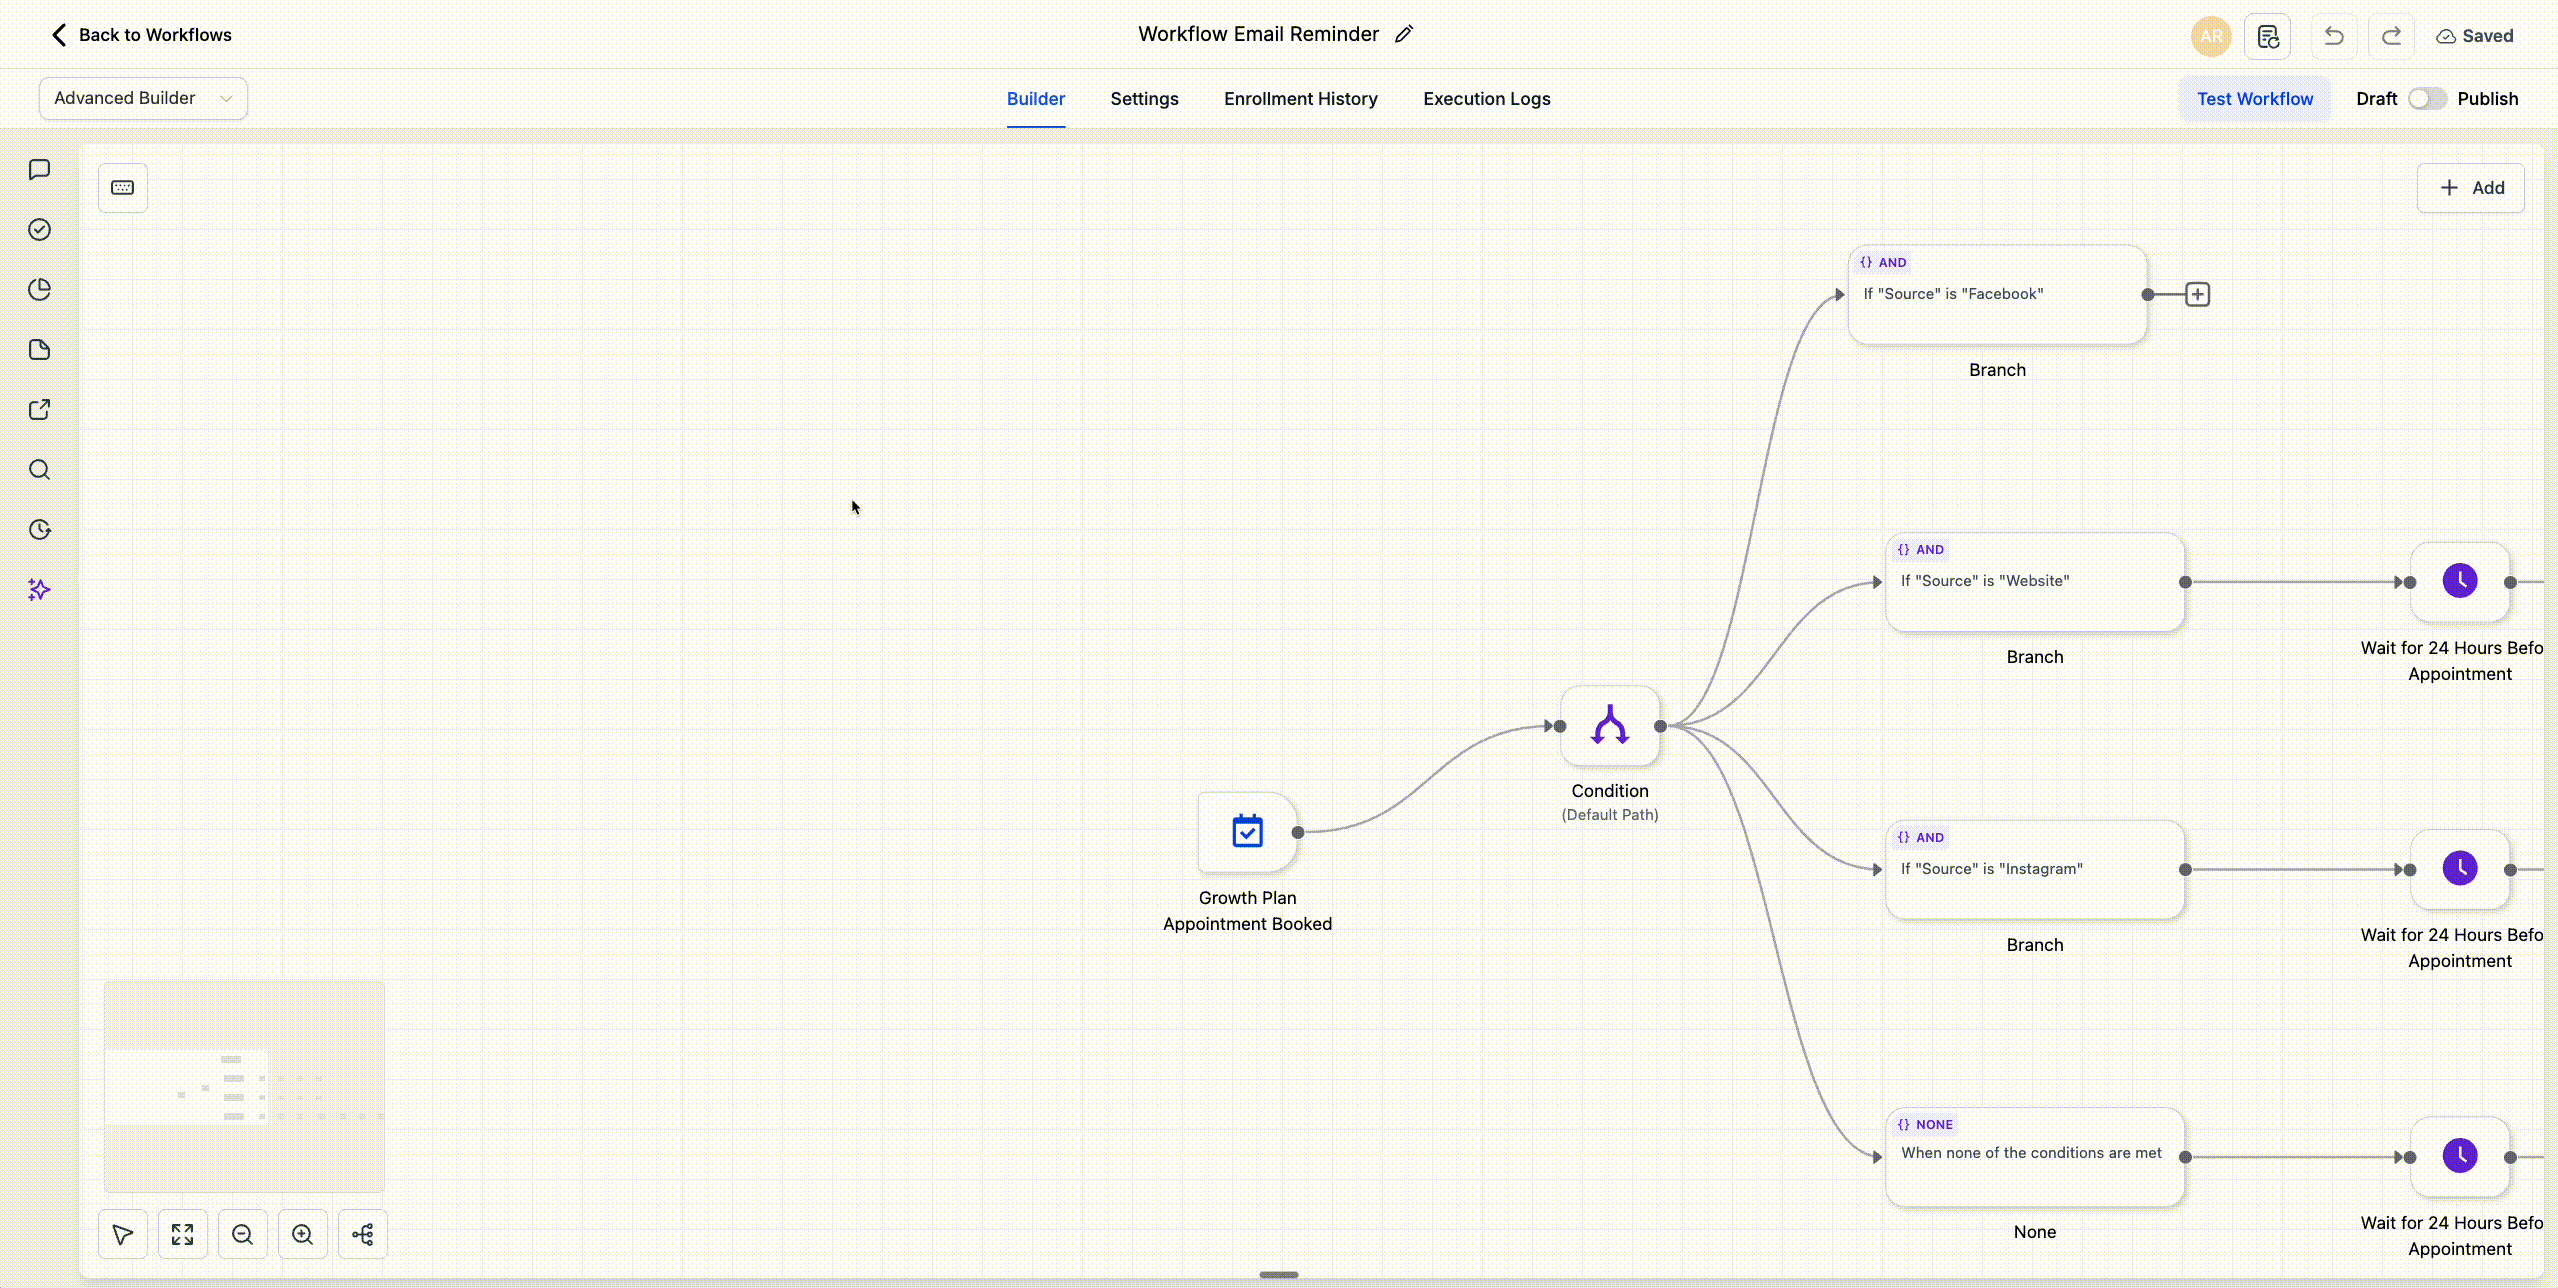Switch to the Settings tab
This screenshot has width=2558, height=1288.
tap(1144, 99)
